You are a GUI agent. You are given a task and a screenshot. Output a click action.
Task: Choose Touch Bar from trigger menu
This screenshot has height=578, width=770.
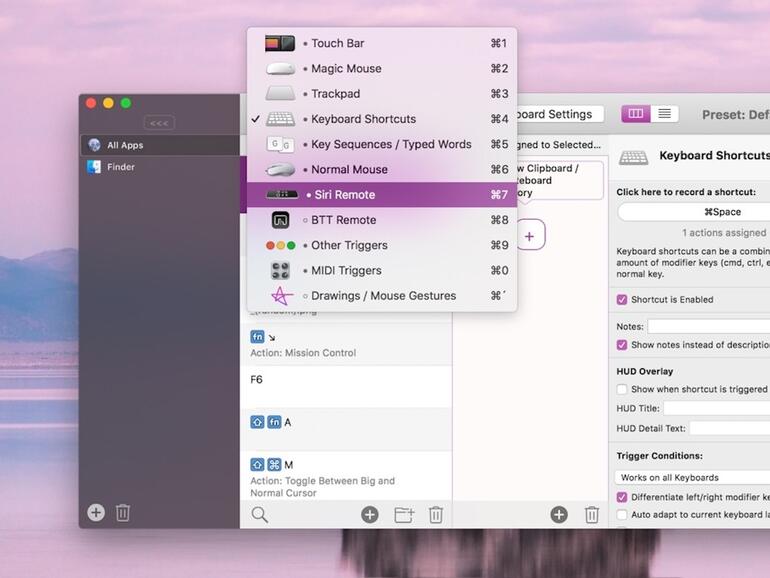coord(382,43)
